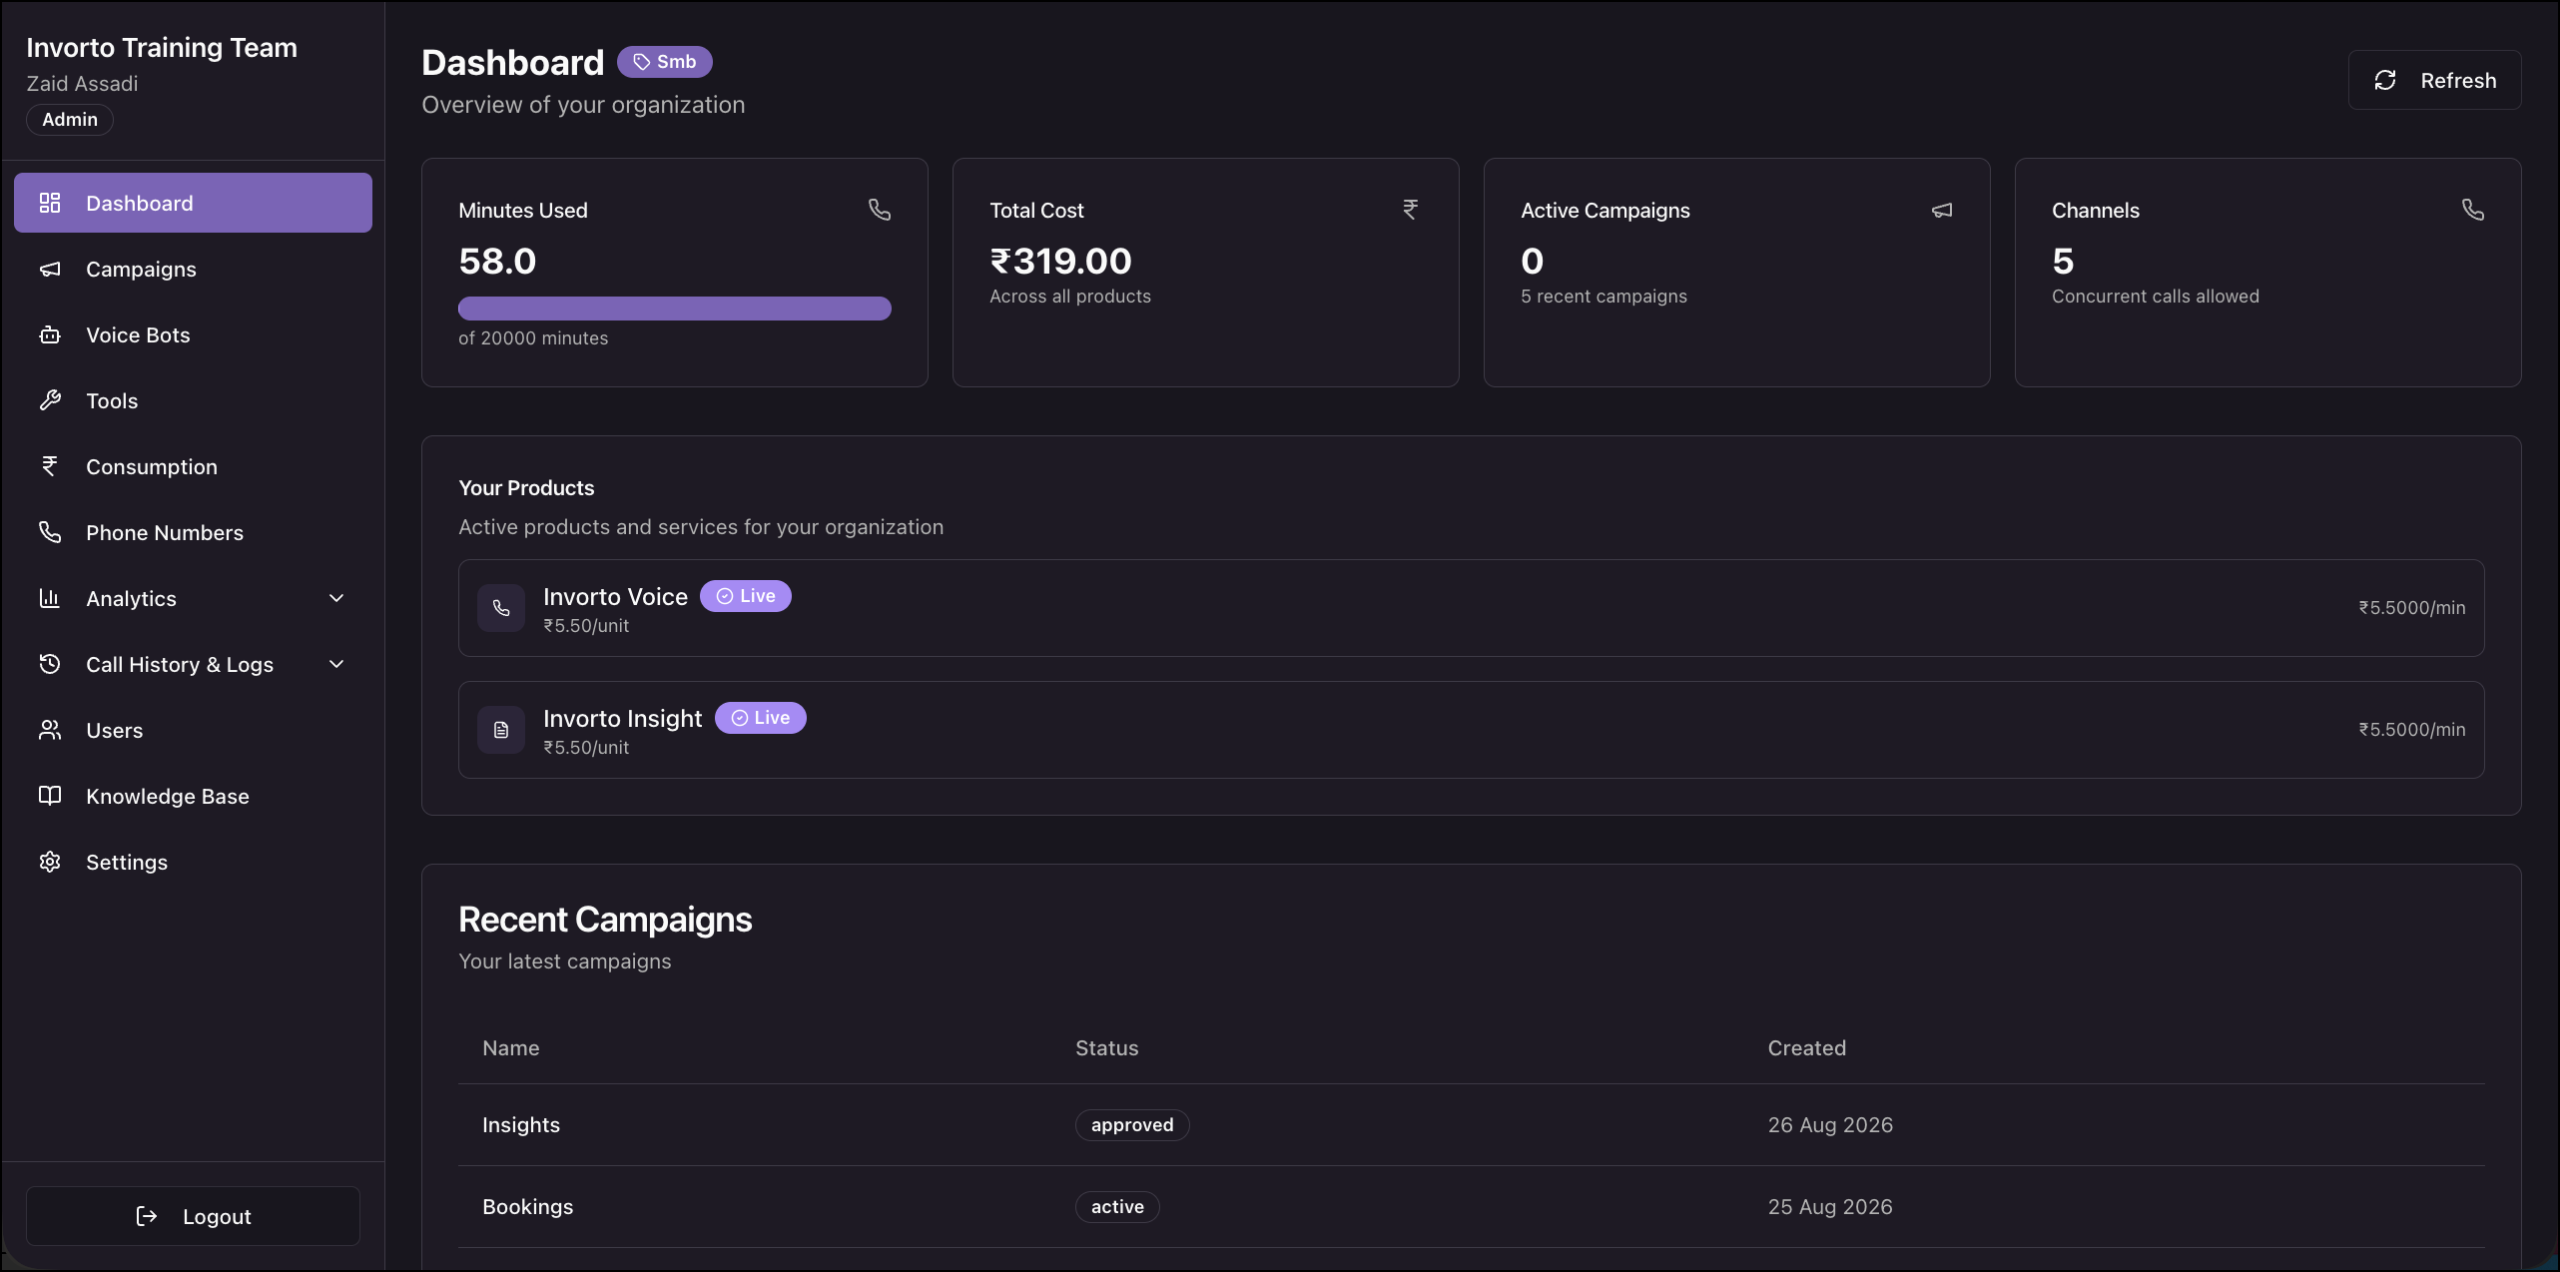
Task: Click the phone icon on Channels card
Action: point(2473,210)
